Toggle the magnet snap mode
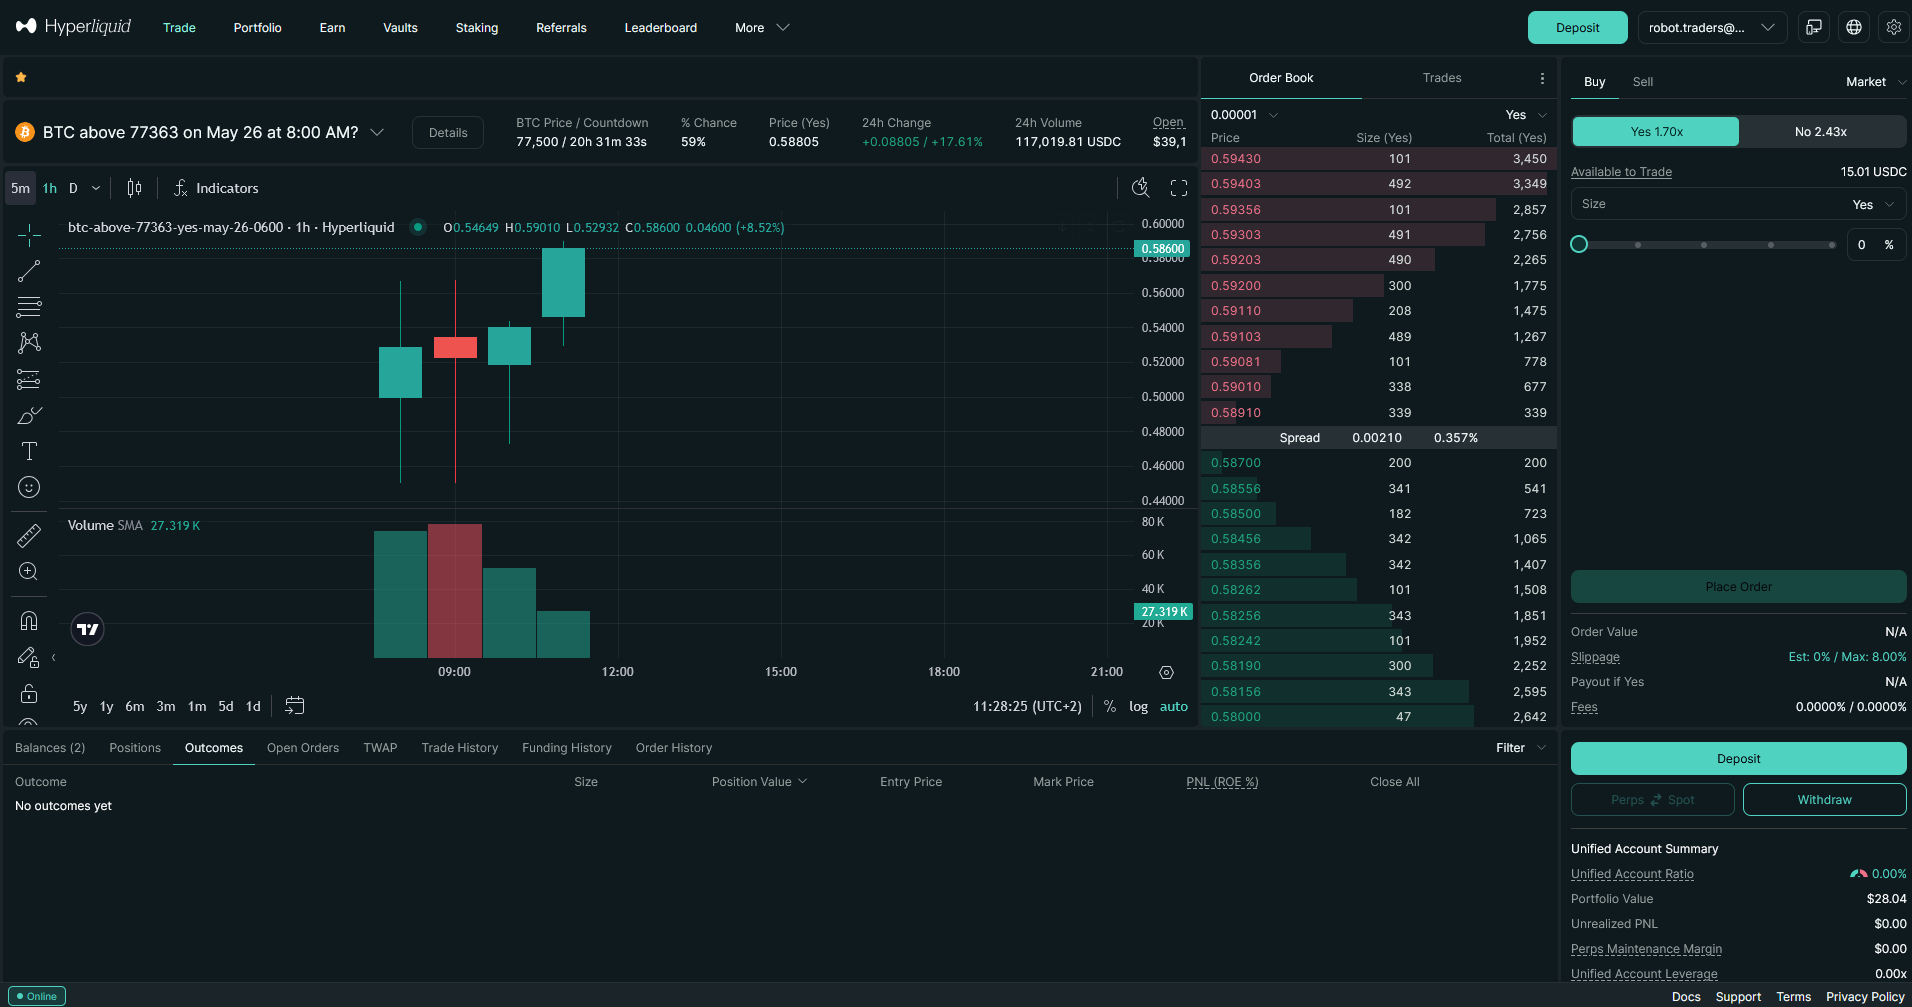Image resolution: width=1912 pixels, height=1007 pixels. pos(29,621)
